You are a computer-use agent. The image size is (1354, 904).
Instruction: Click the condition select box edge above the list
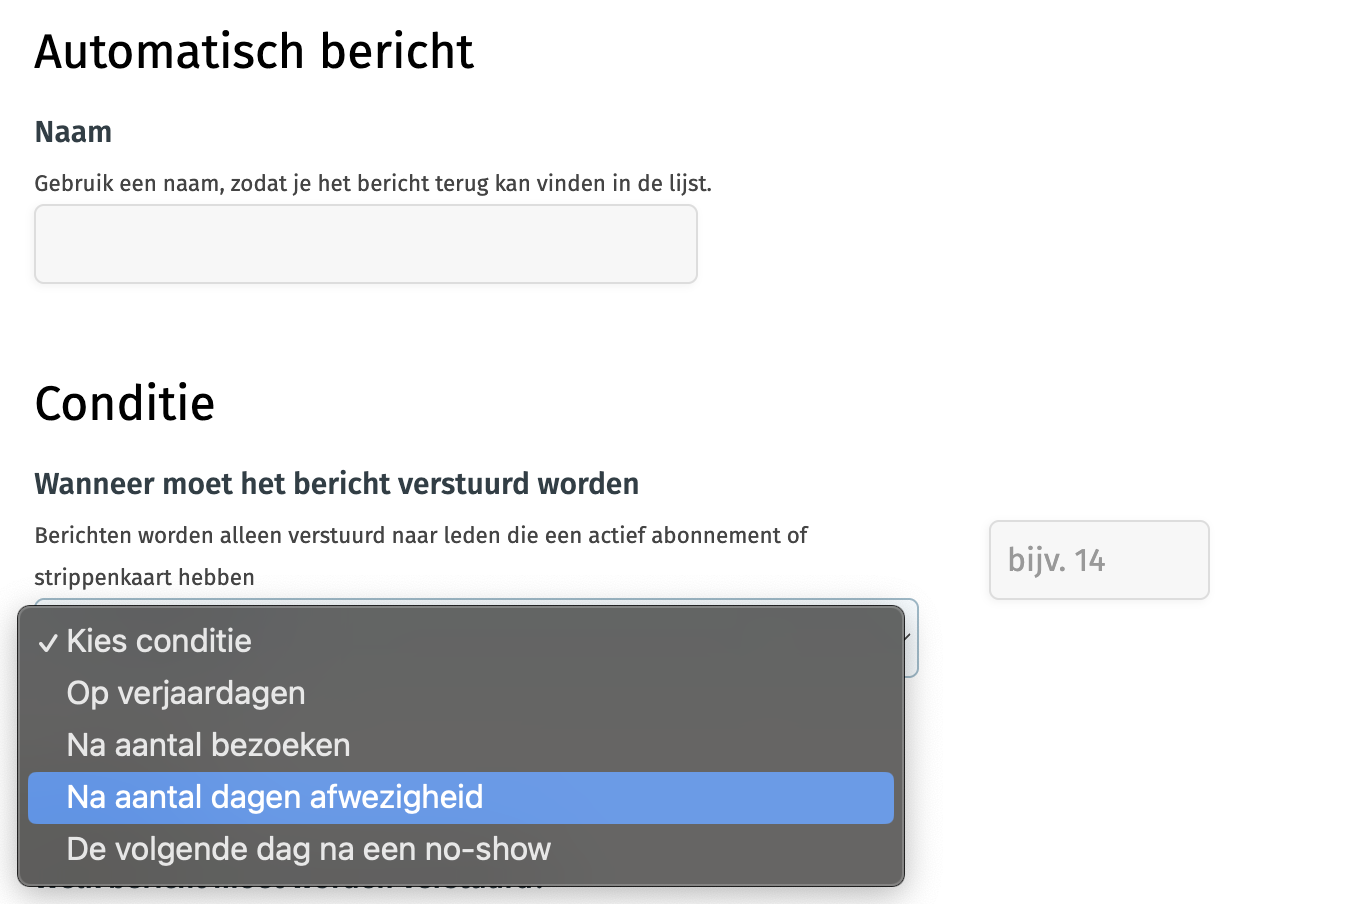[x=476, y=602]
